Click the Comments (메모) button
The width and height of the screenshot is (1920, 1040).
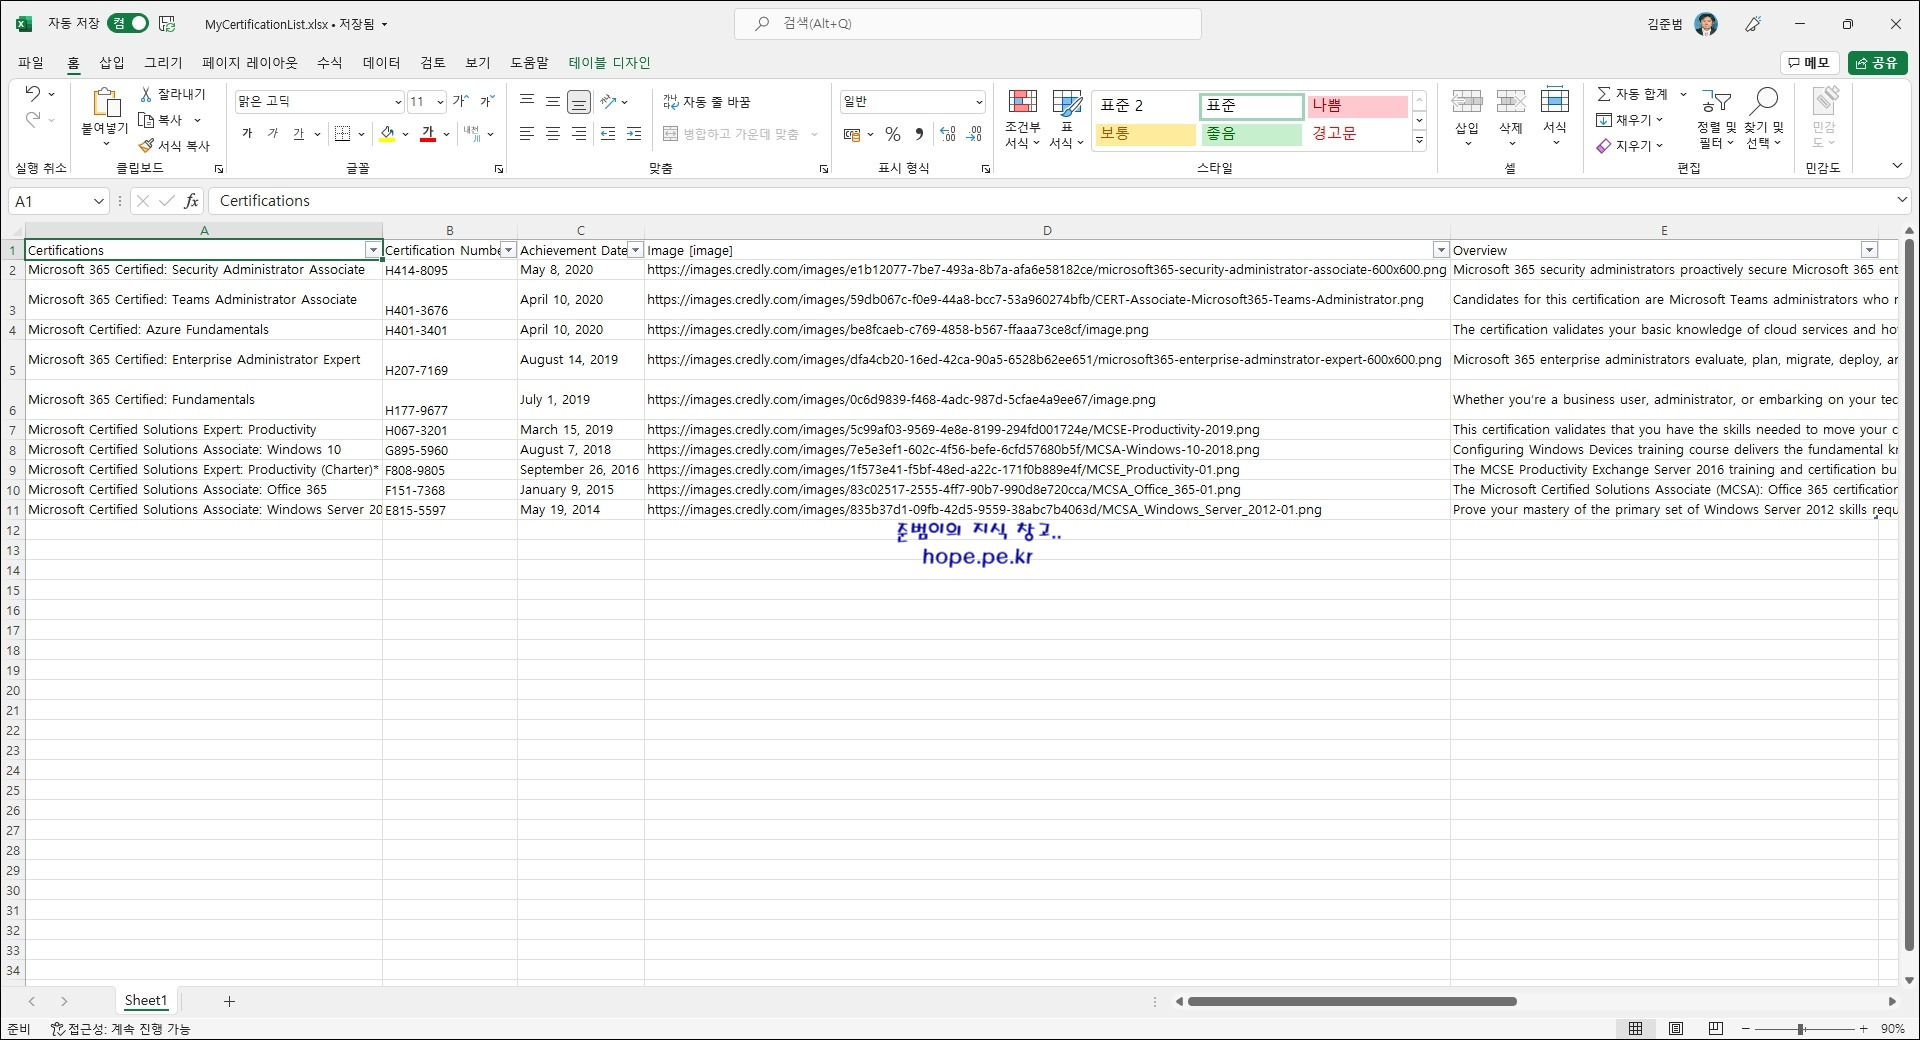1809,63
